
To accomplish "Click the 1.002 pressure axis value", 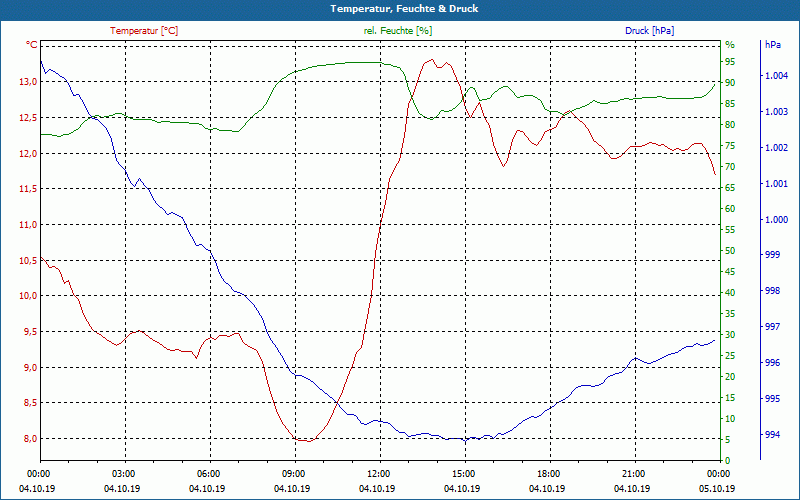I will click(777, 148).
